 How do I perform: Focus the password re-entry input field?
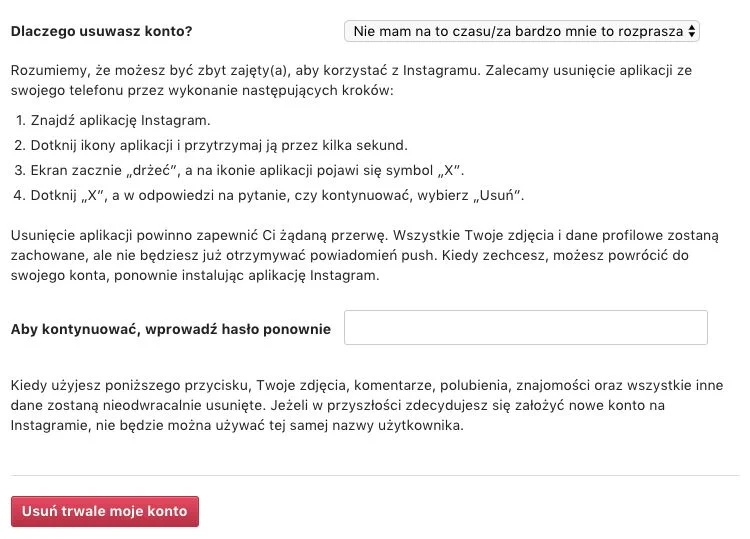point(526,328)
